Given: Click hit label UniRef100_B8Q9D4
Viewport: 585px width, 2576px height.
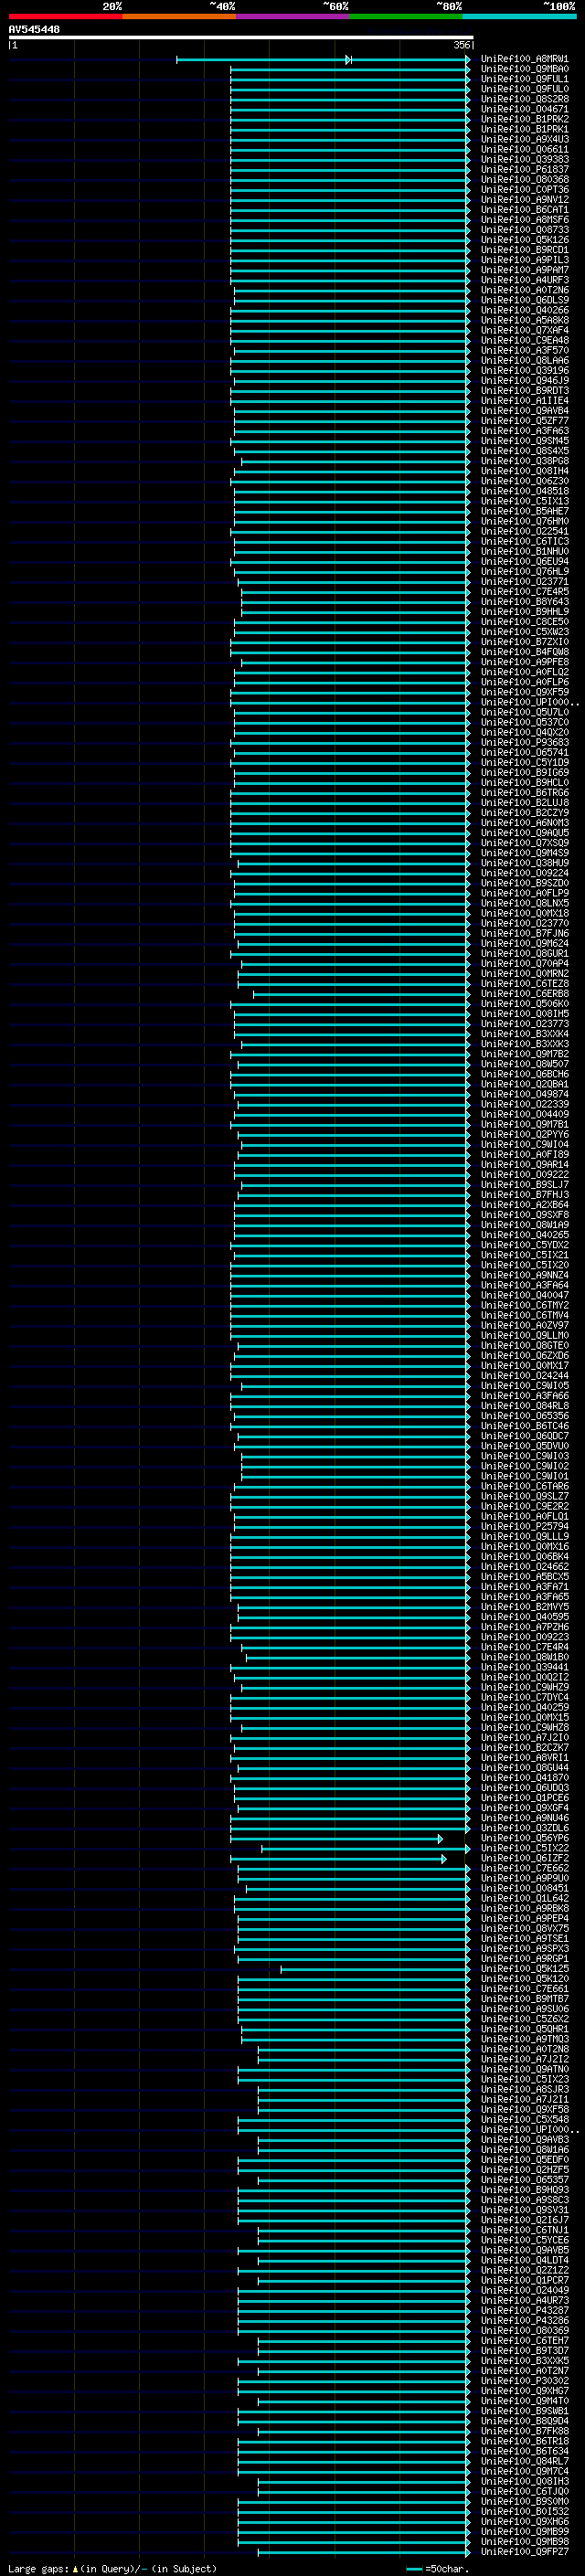Looking at the screenshot, I should (524, 2421).
